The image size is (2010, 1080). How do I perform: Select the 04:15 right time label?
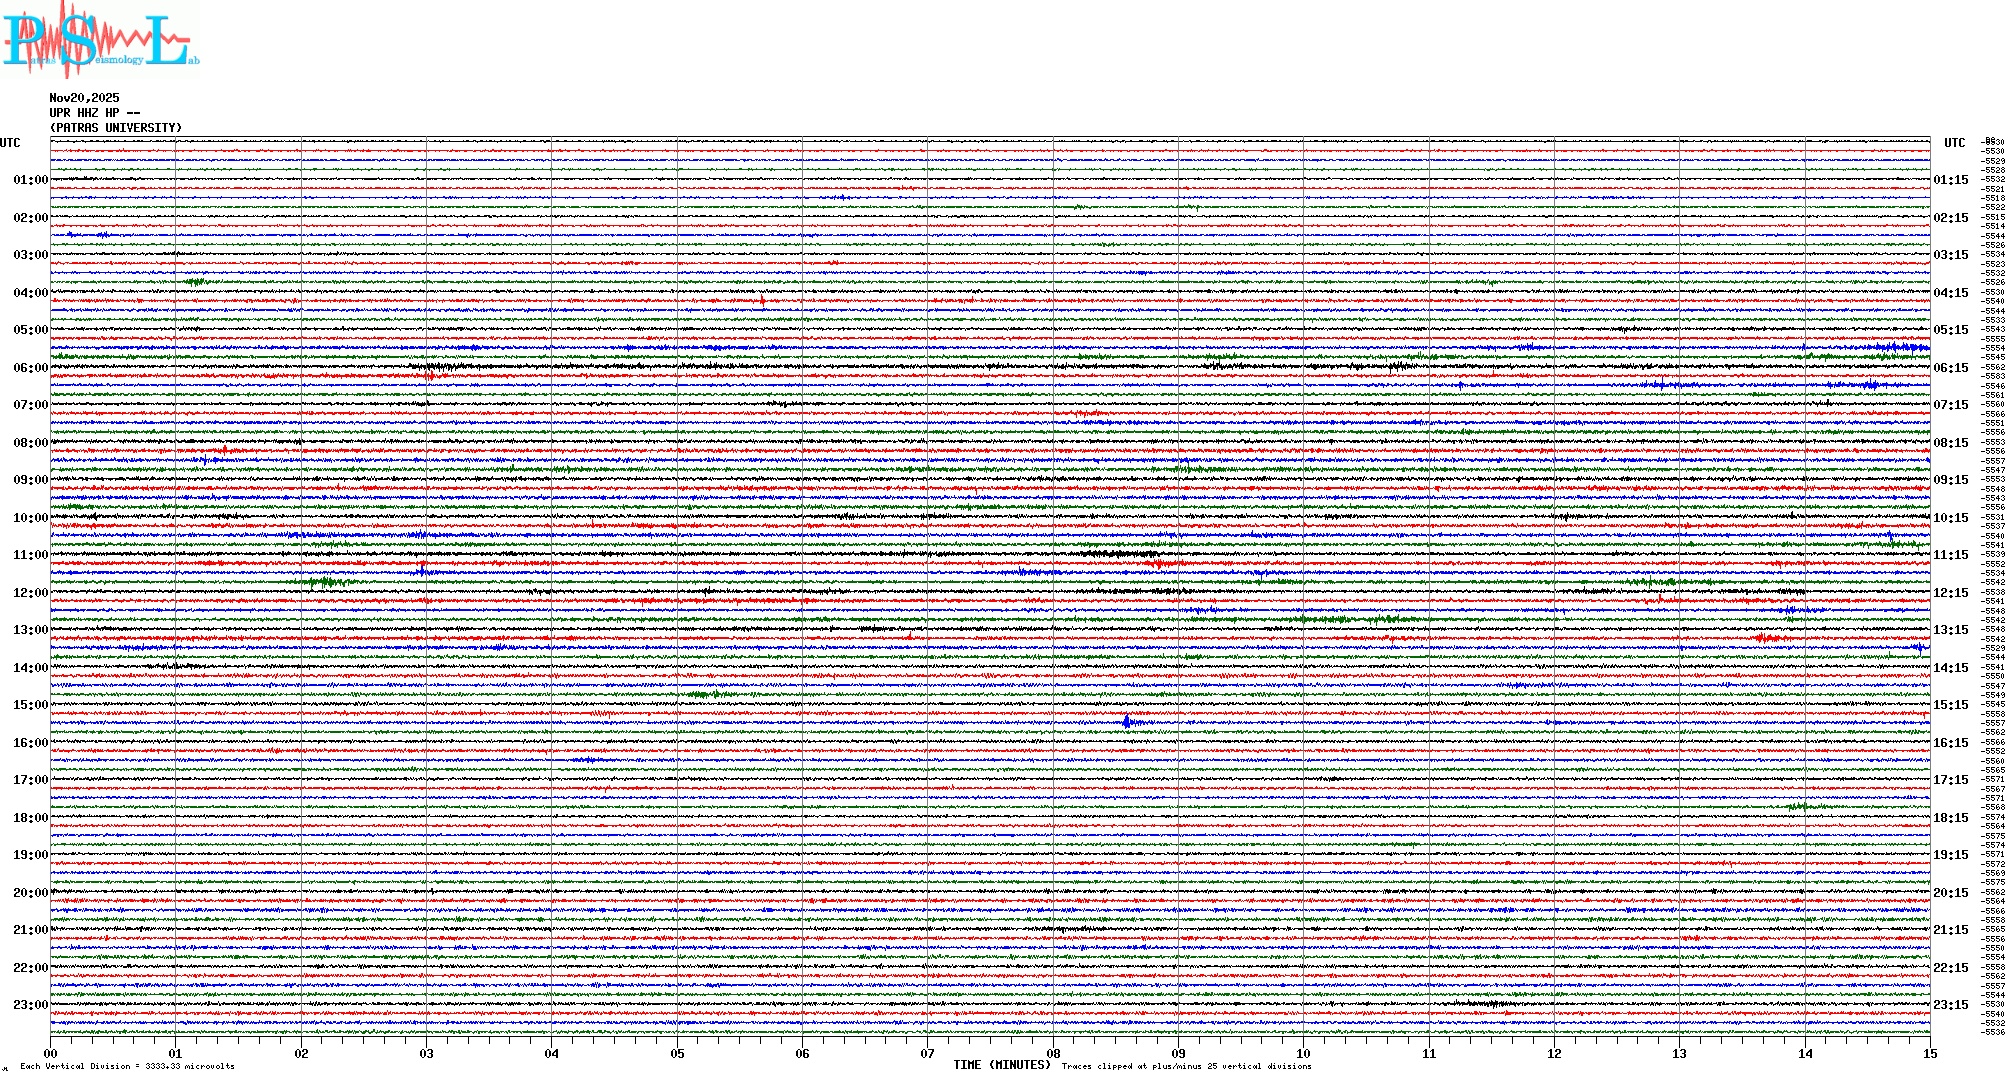click(1950, 293)
